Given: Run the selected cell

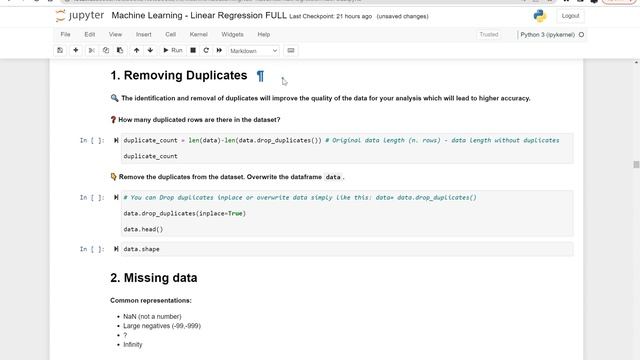Looking at the screenshot, I should pyautogui.click(x=173, y=50).
